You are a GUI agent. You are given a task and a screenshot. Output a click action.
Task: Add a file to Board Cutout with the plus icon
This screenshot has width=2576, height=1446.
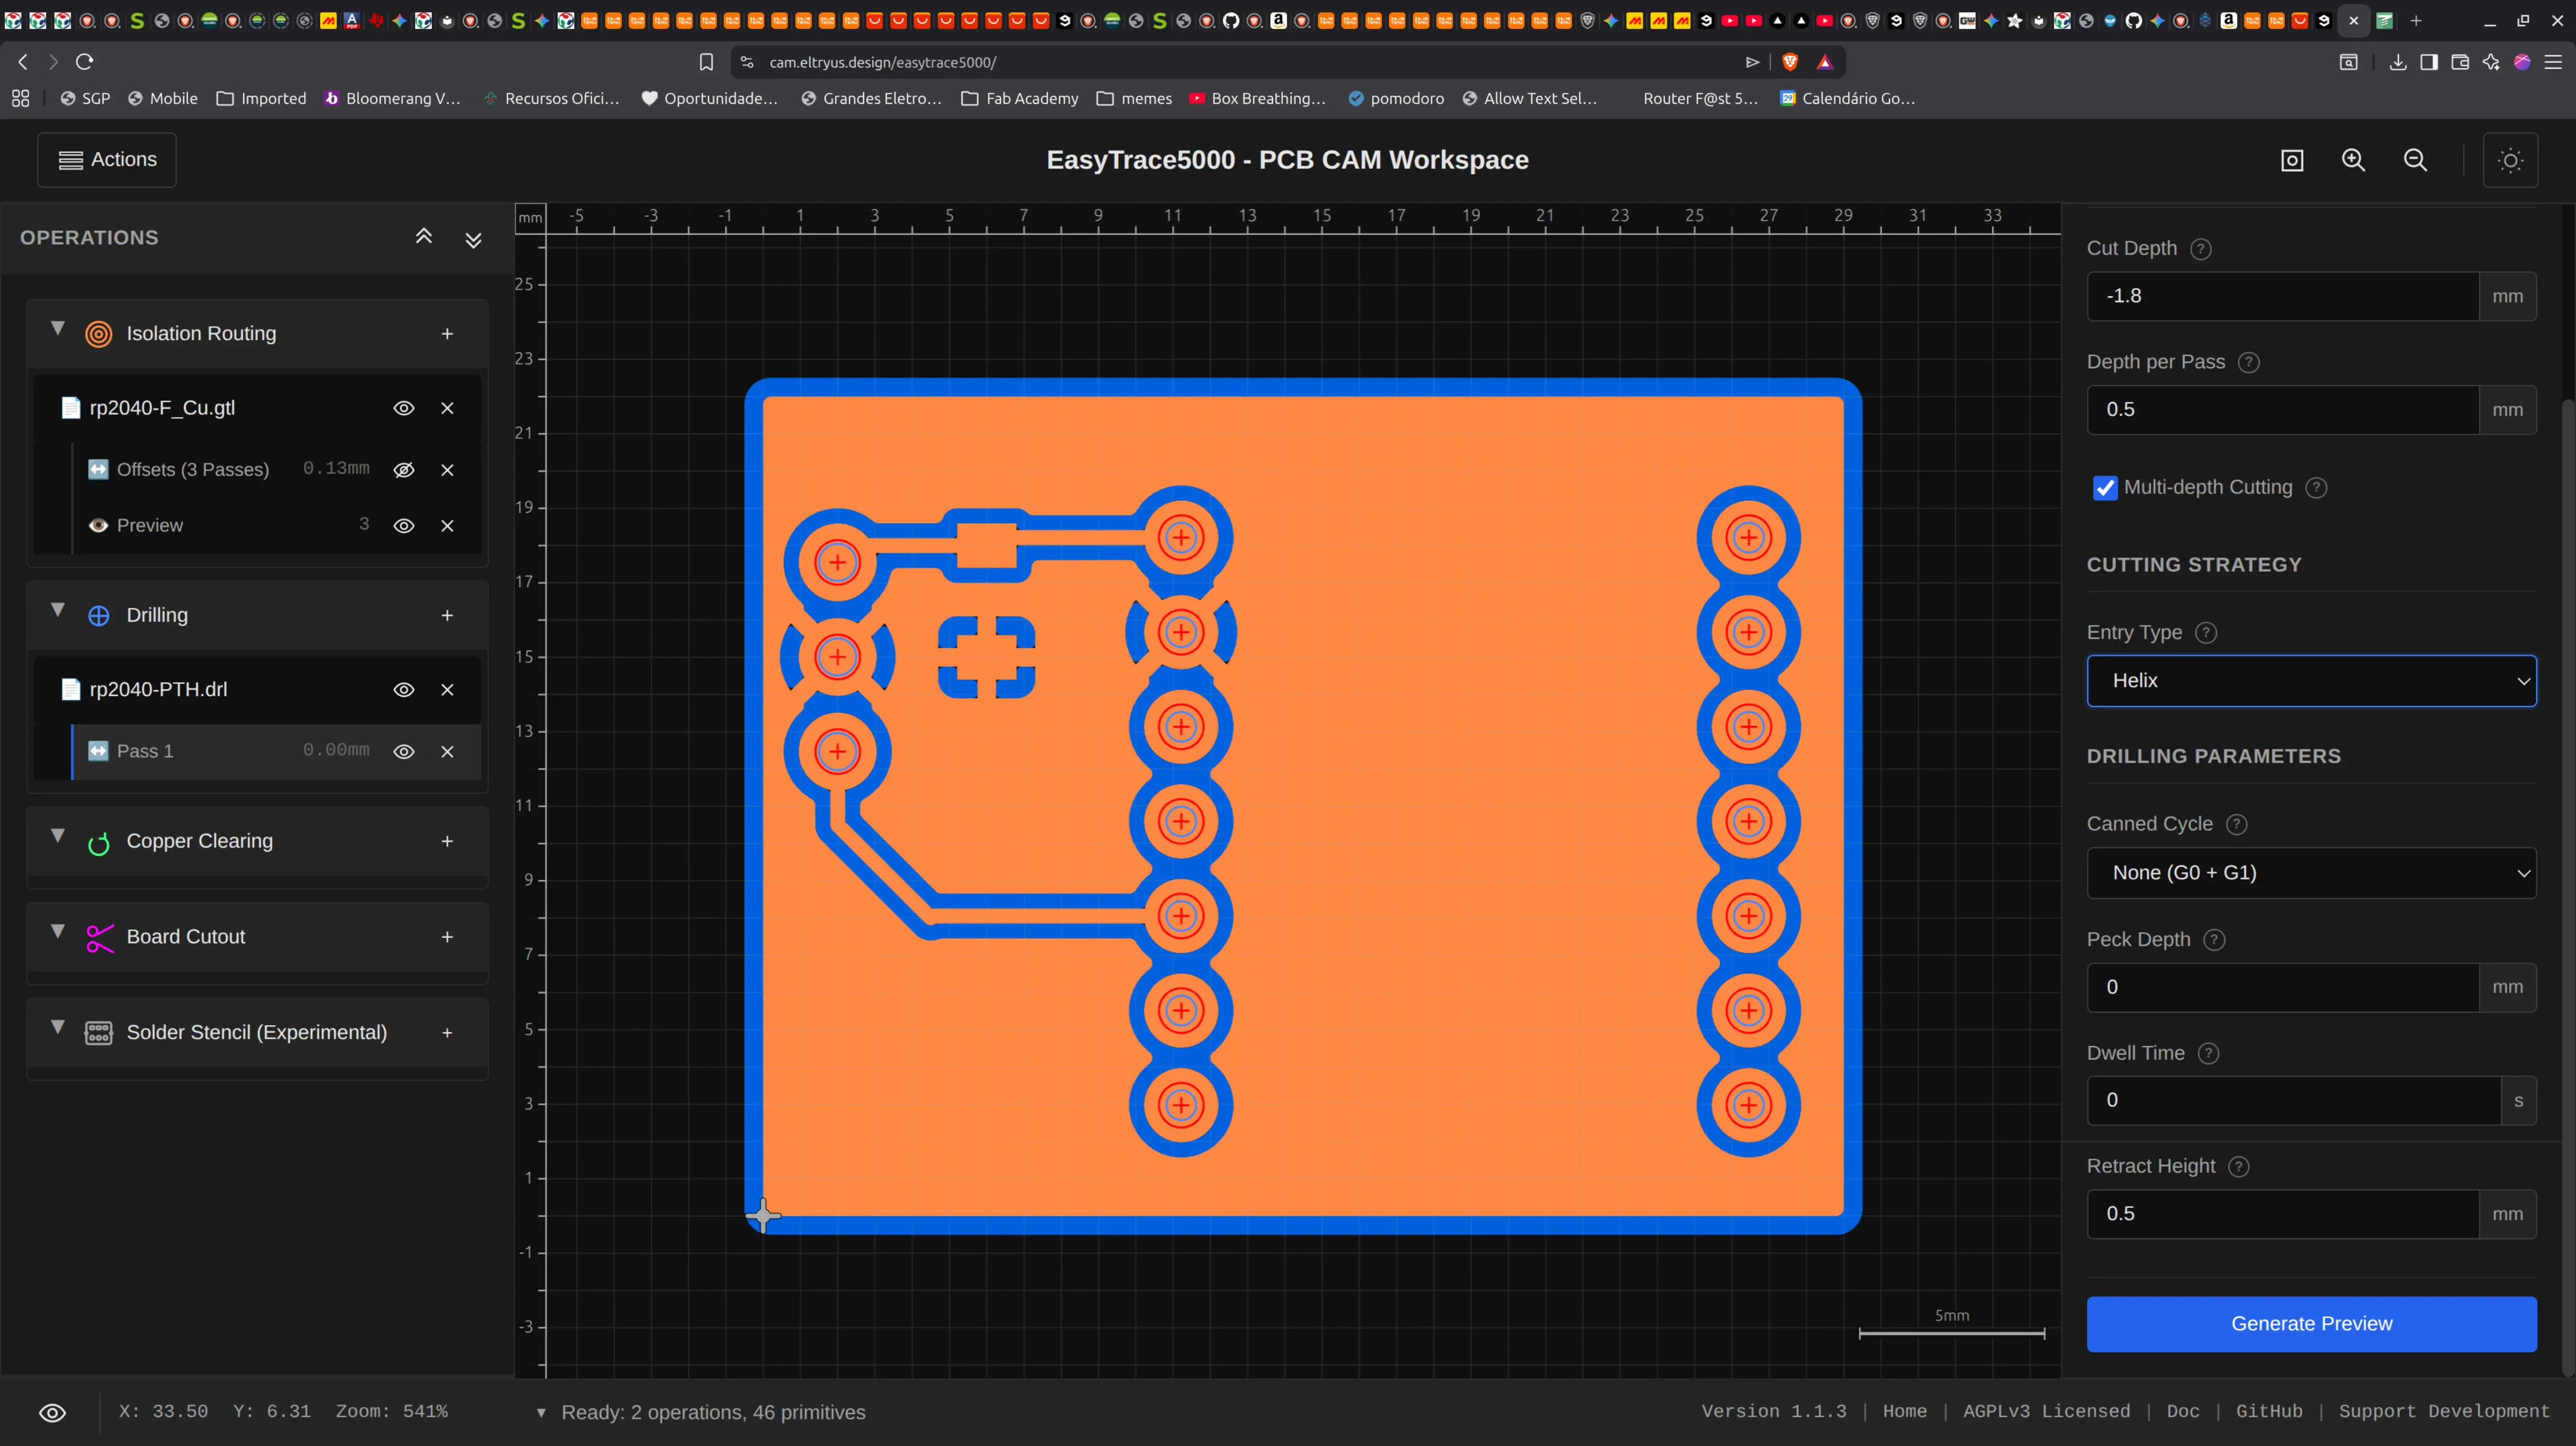(447, 937)
